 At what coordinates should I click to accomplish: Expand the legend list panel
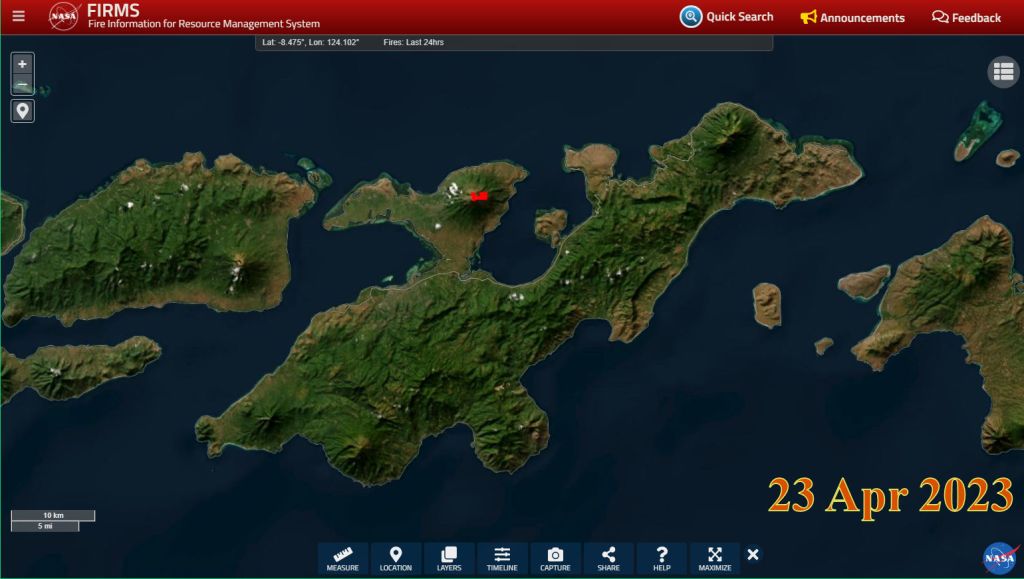[x=1002, y=72]
